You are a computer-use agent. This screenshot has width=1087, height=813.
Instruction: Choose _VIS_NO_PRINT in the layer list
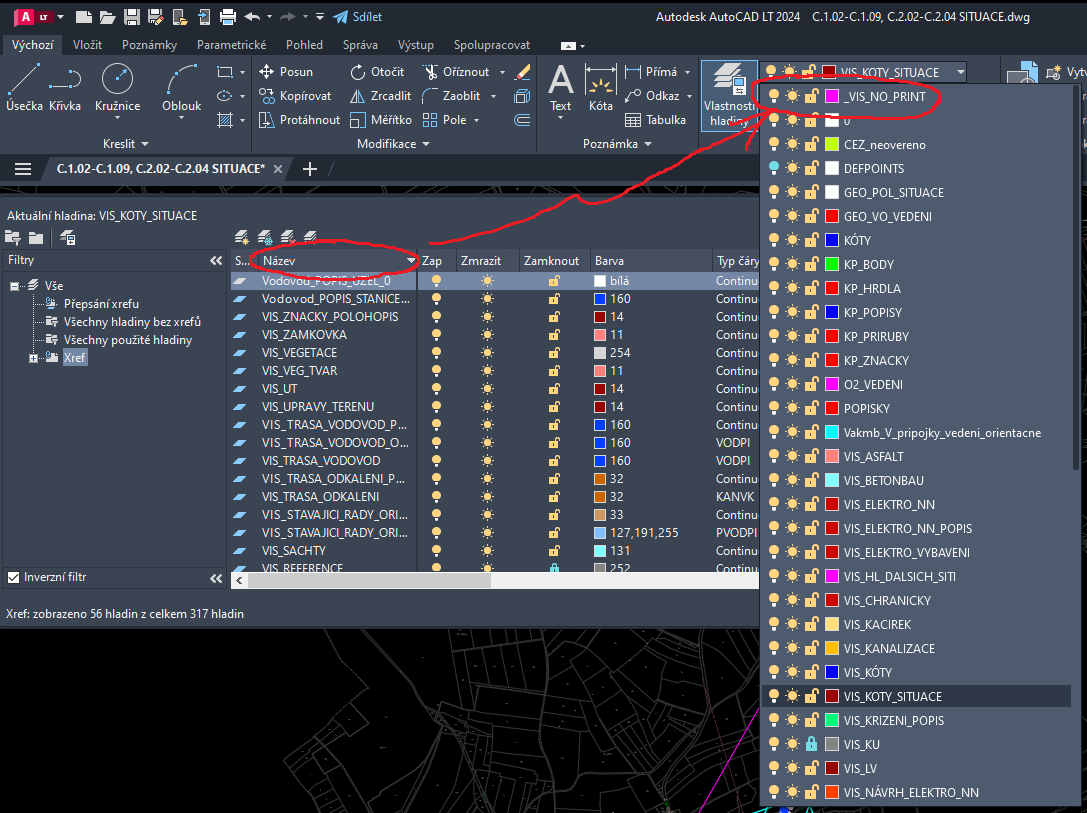coord(884,97)
